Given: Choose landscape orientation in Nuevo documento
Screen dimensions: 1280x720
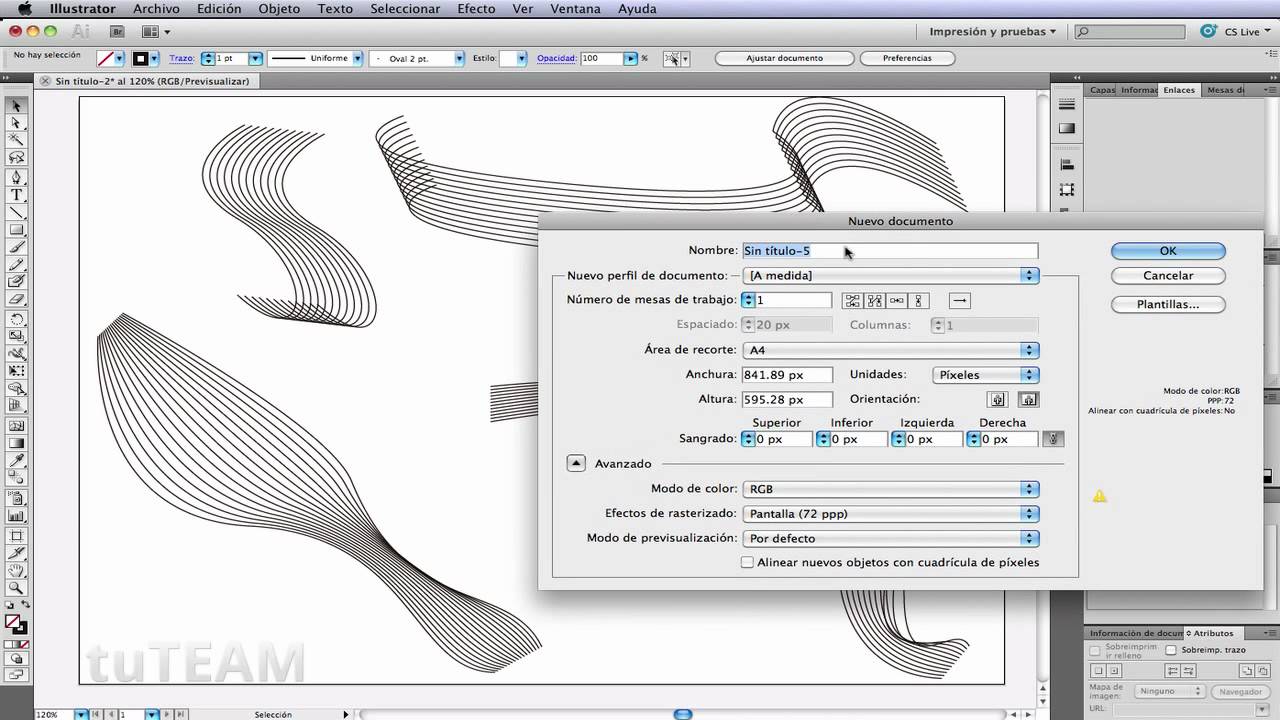Looking at the screenshot, I should point(1029,400).
